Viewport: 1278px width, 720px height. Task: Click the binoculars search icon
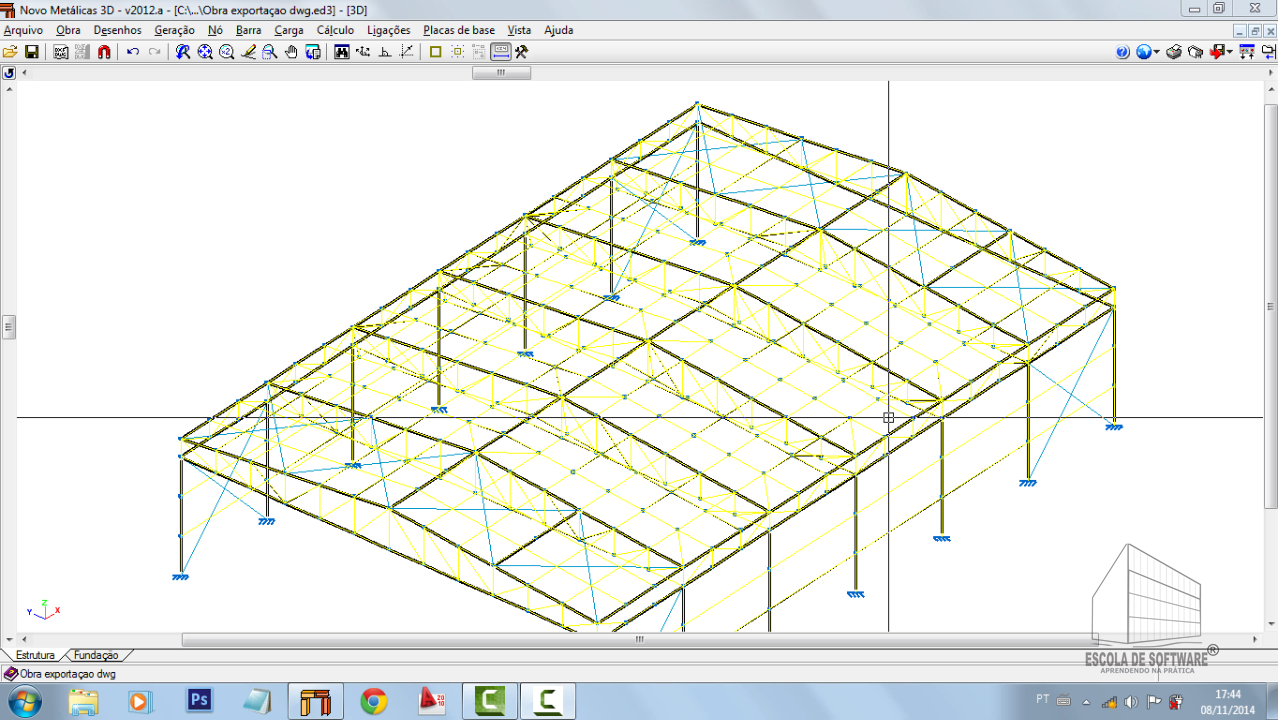click(x=342, y=52)
